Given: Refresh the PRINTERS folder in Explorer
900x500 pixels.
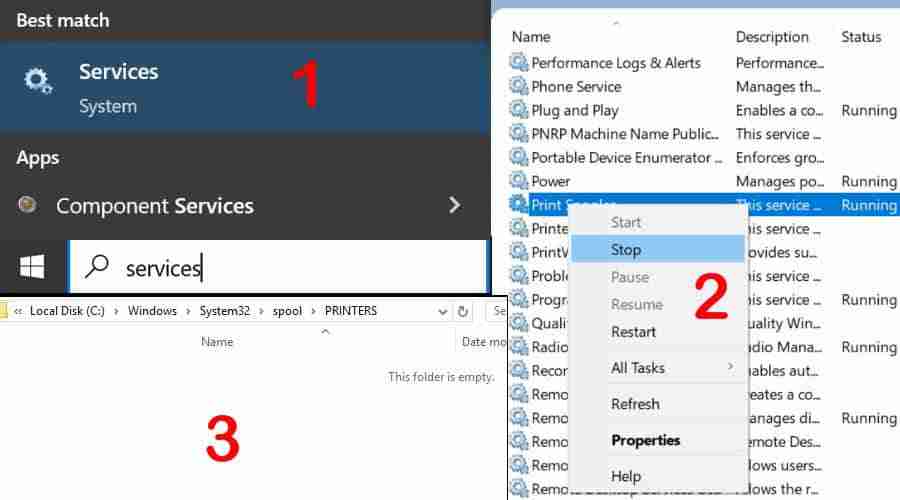Looking at the screenshot, I should (x=463, y=311).
